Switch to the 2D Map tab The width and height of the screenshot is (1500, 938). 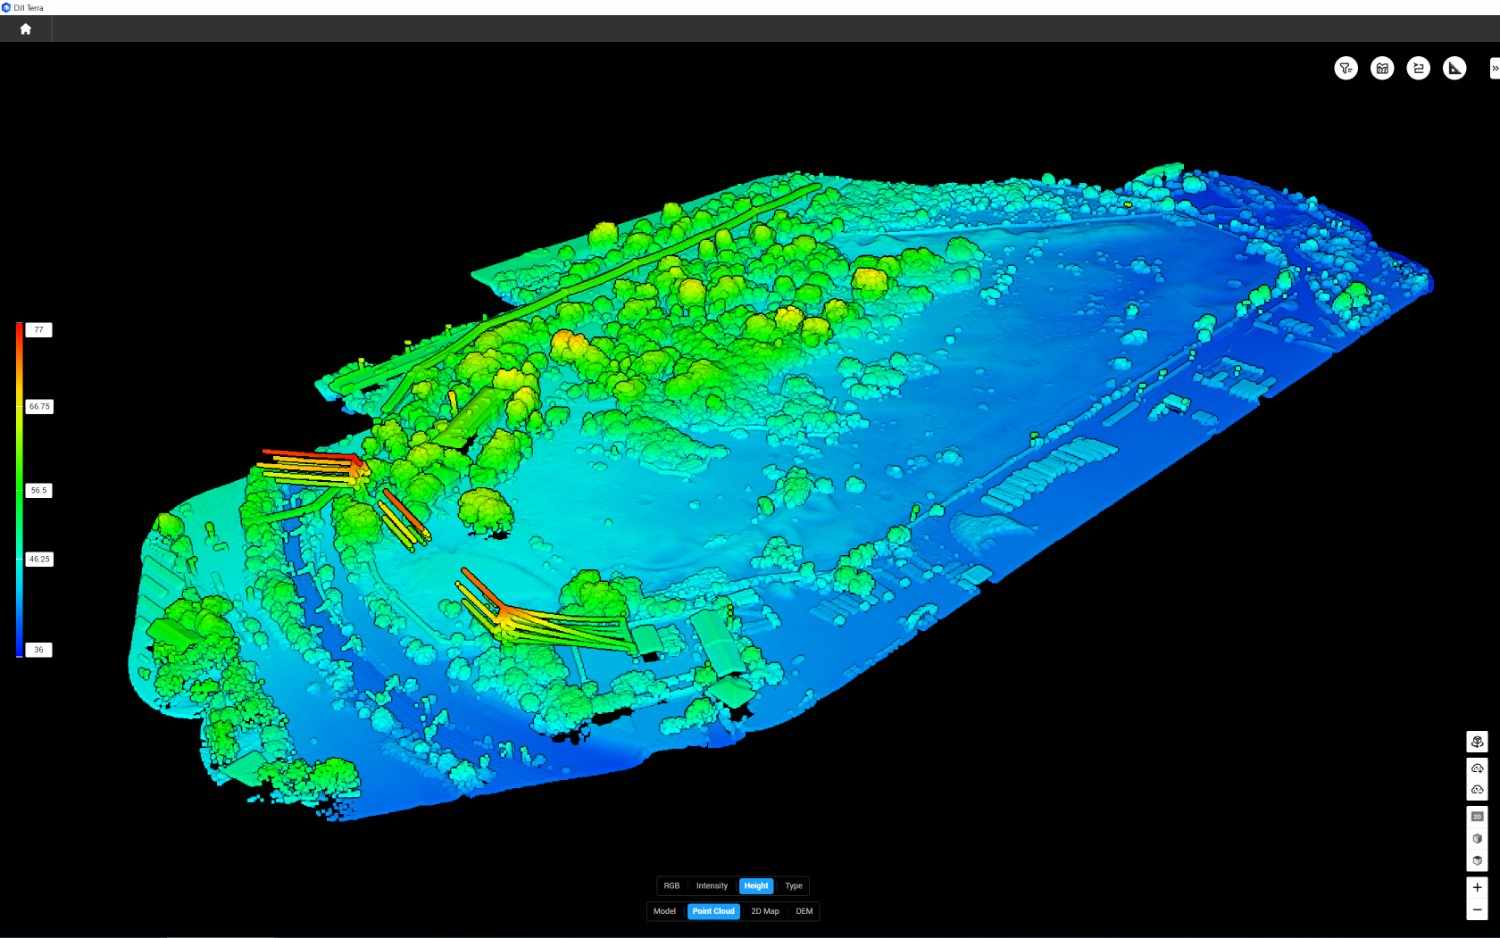(765, 911)
